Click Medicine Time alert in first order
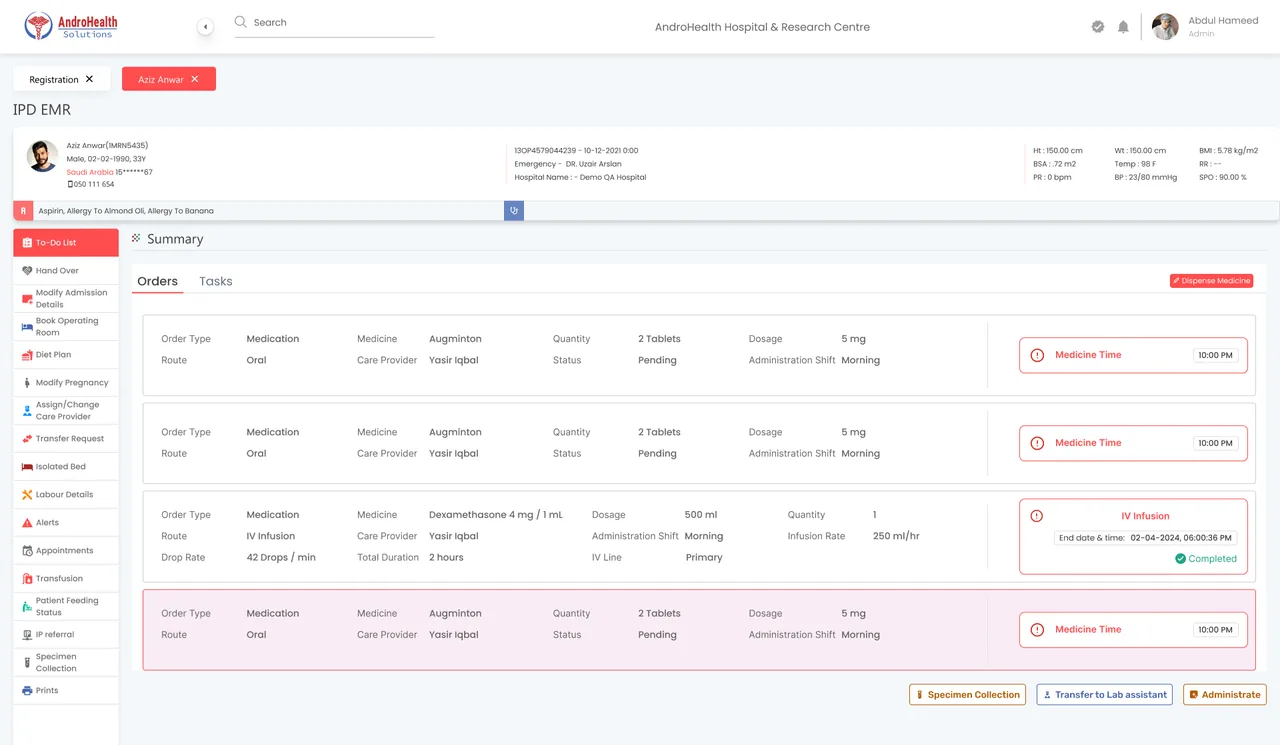1280x745 pixels. (x=1133, y=355)
